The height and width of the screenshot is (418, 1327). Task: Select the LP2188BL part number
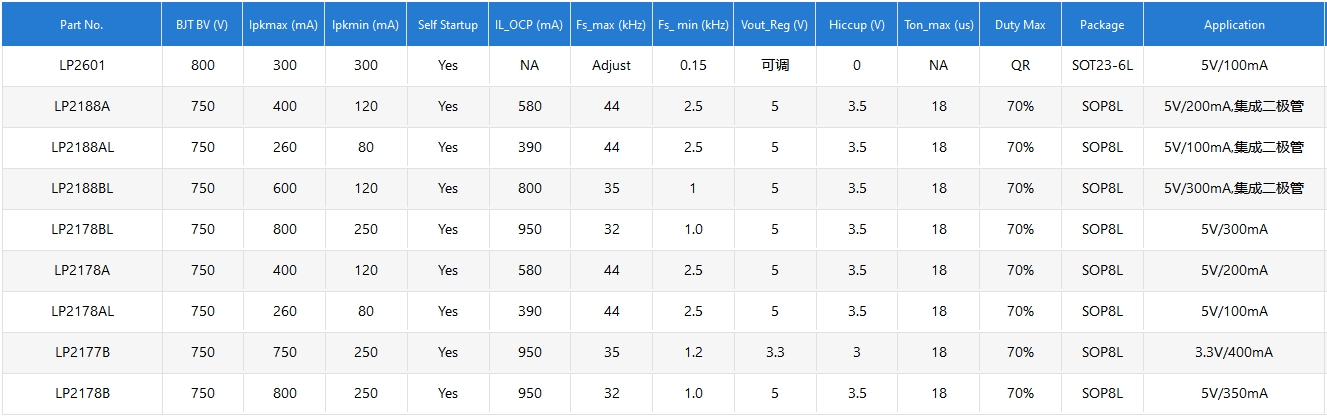pyautogui.click(x=82, y=188)
